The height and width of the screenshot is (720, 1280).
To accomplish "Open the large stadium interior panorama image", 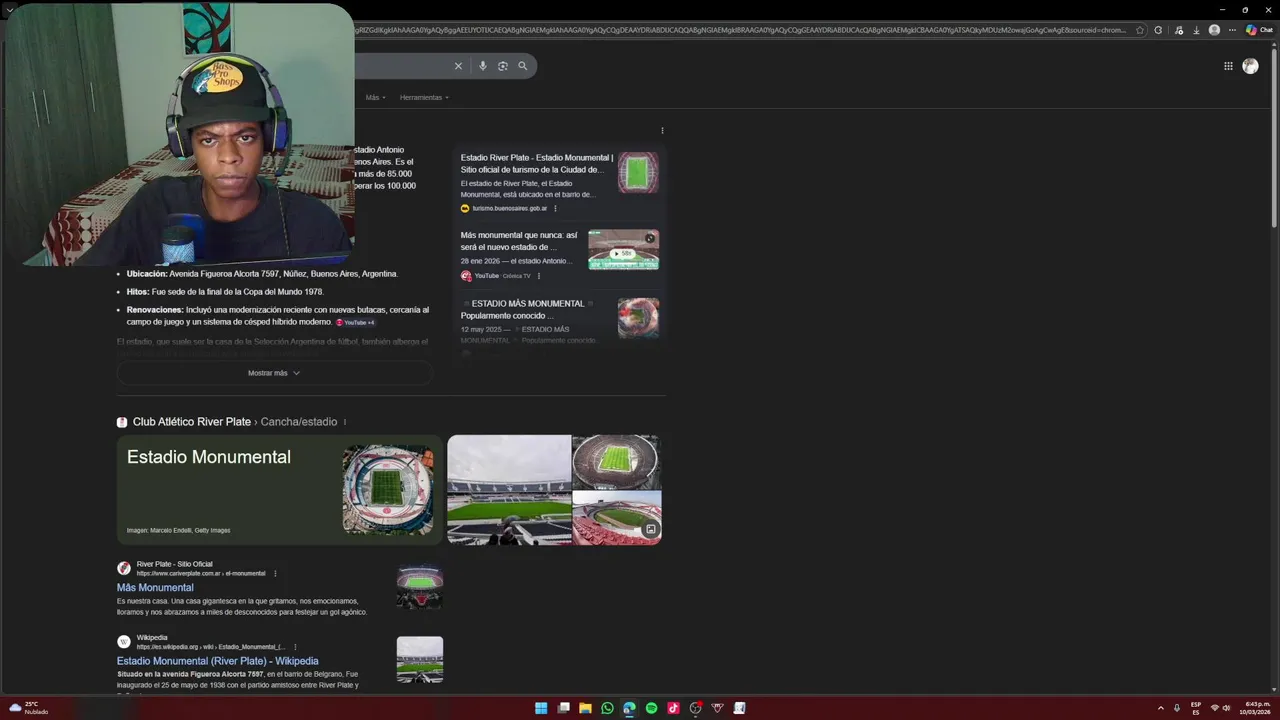I will (x=509, y=490).
